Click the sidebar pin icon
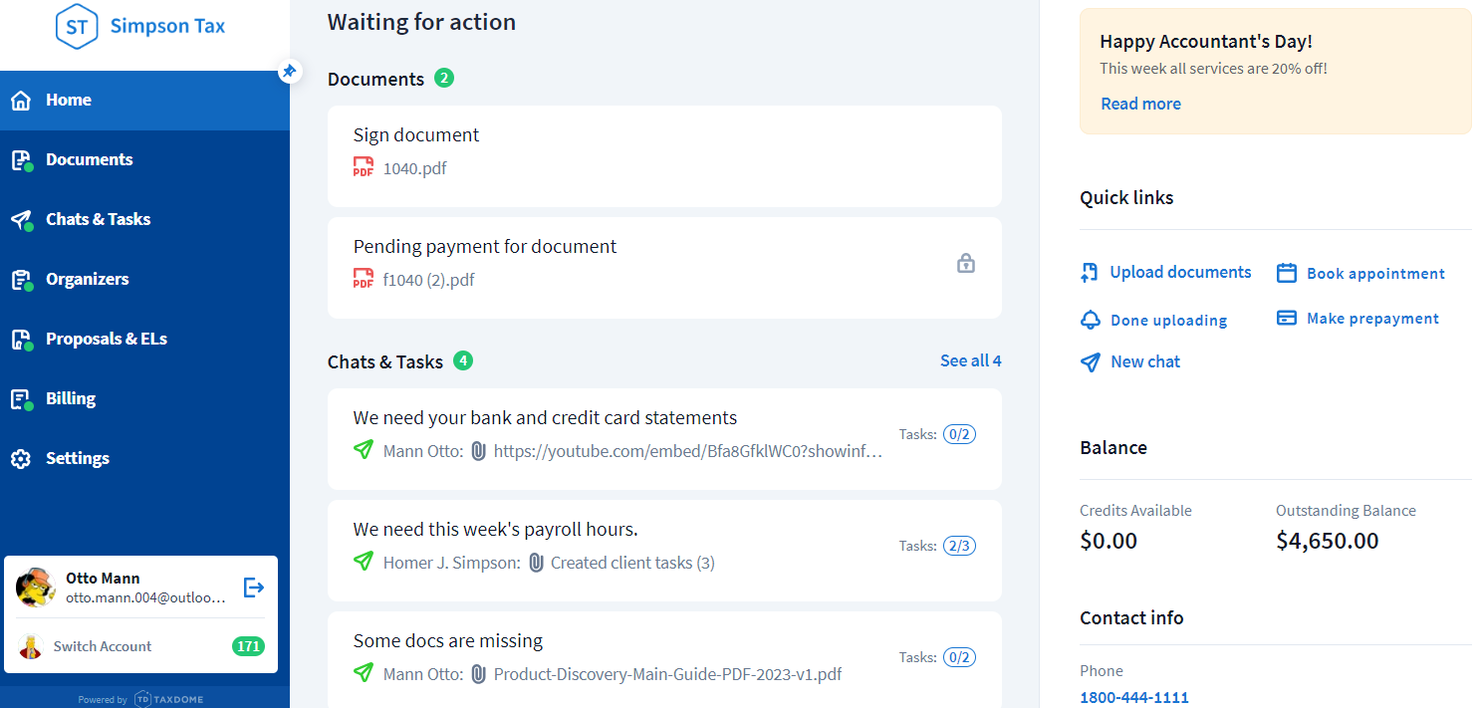 (x=289, y=71)
